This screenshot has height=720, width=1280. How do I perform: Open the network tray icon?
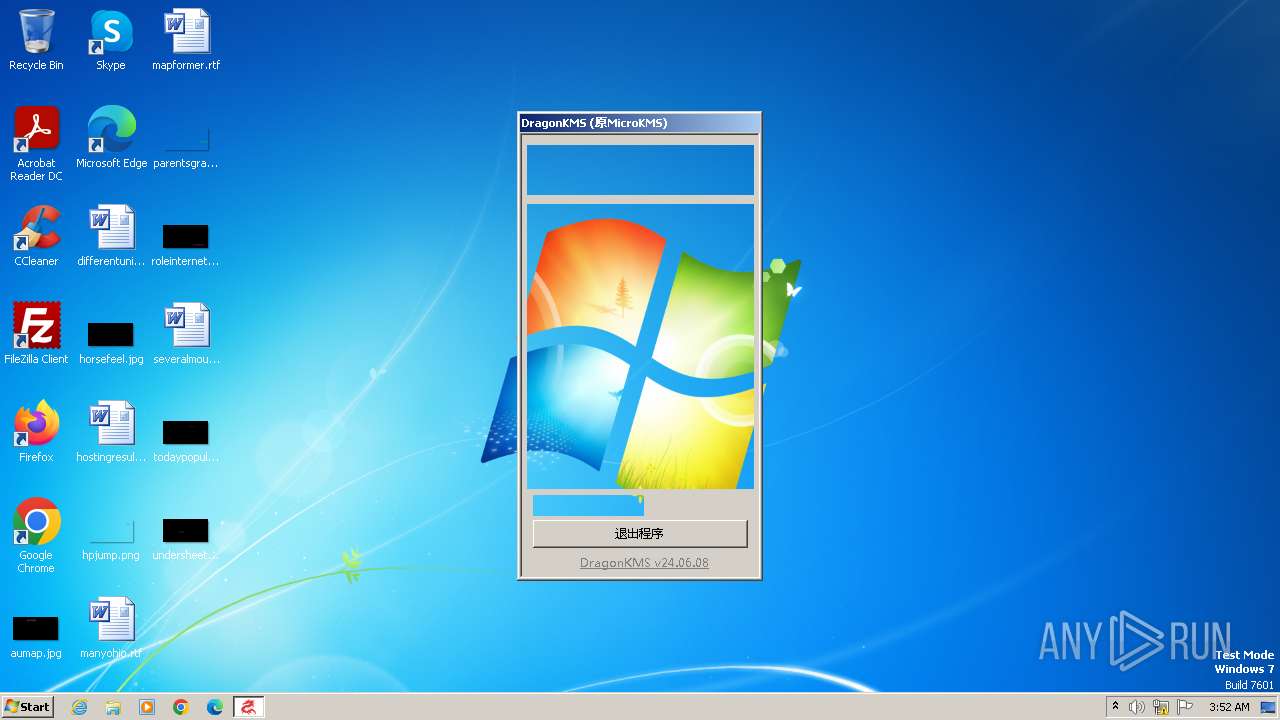(1161, 707)
